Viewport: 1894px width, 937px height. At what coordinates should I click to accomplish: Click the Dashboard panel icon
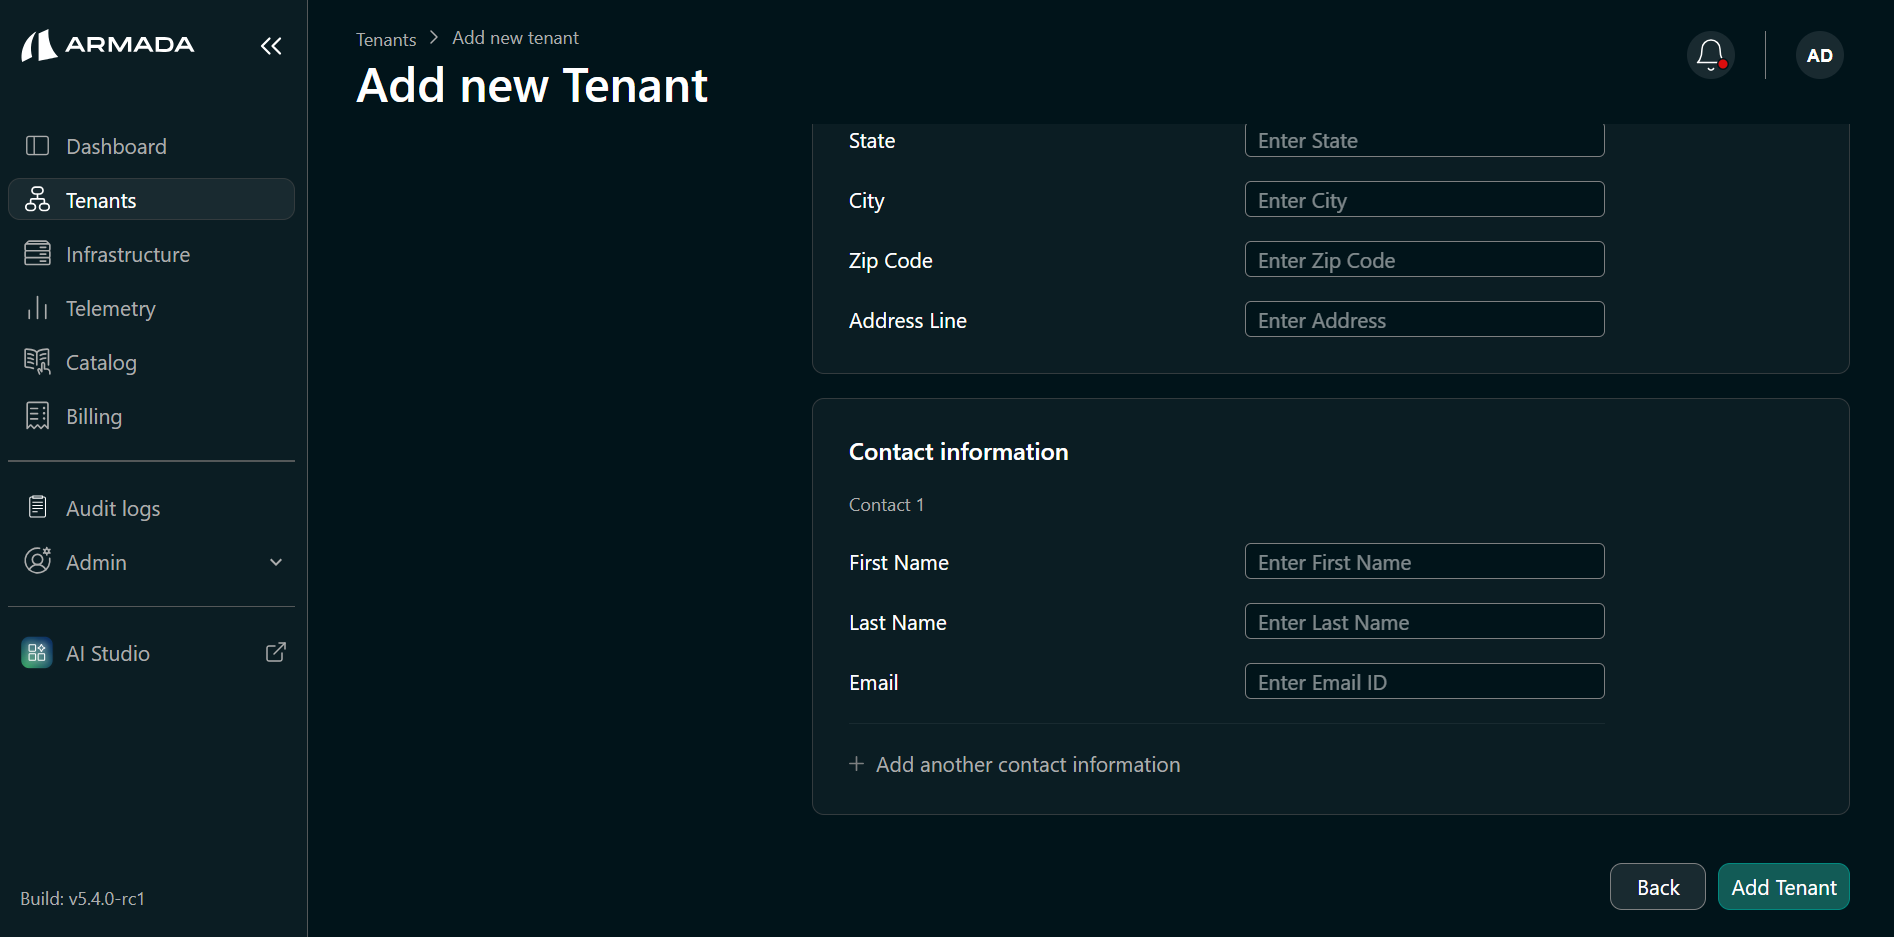coord(37,146)
